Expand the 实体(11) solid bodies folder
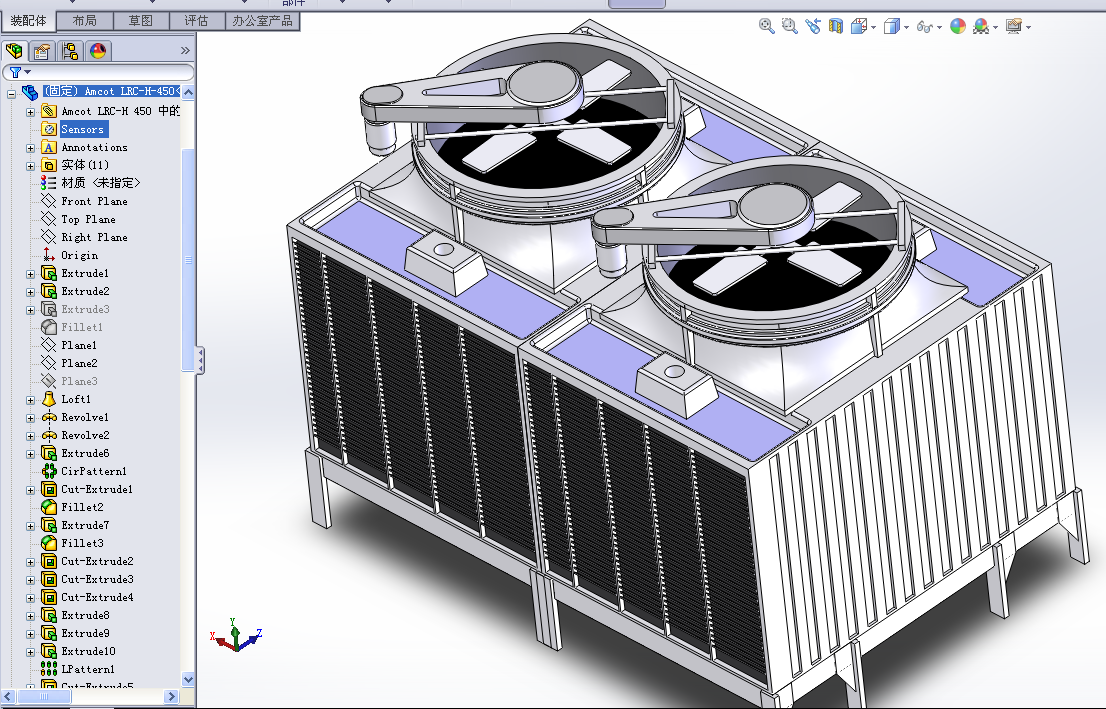 coord(30,166)
